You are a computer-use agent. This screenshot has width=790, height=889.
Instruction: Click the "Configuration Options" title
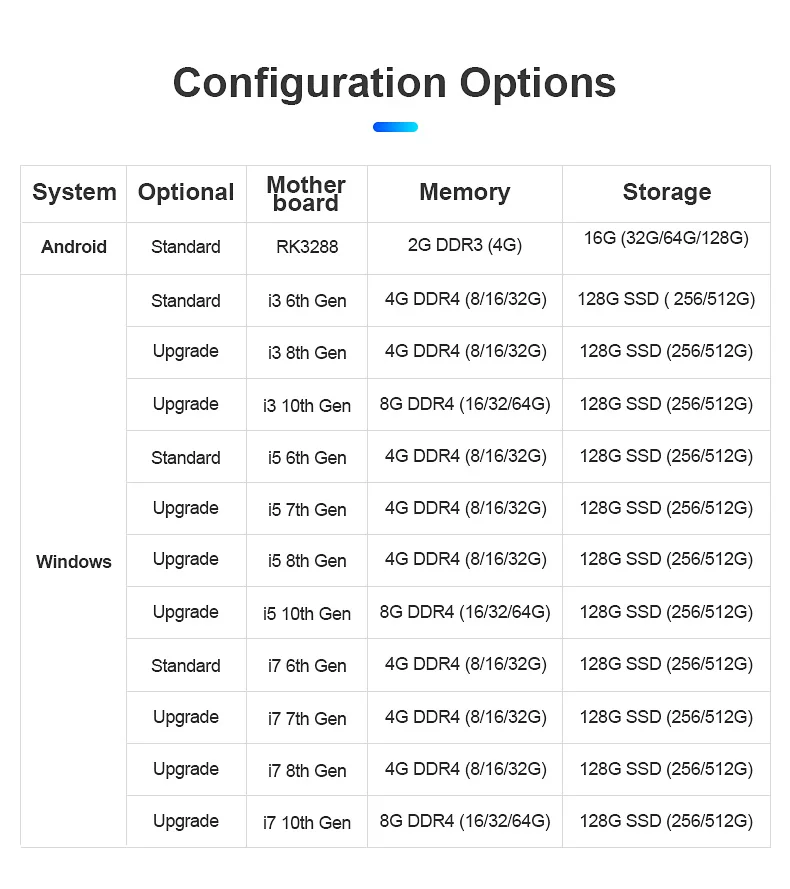pos(394,82)
